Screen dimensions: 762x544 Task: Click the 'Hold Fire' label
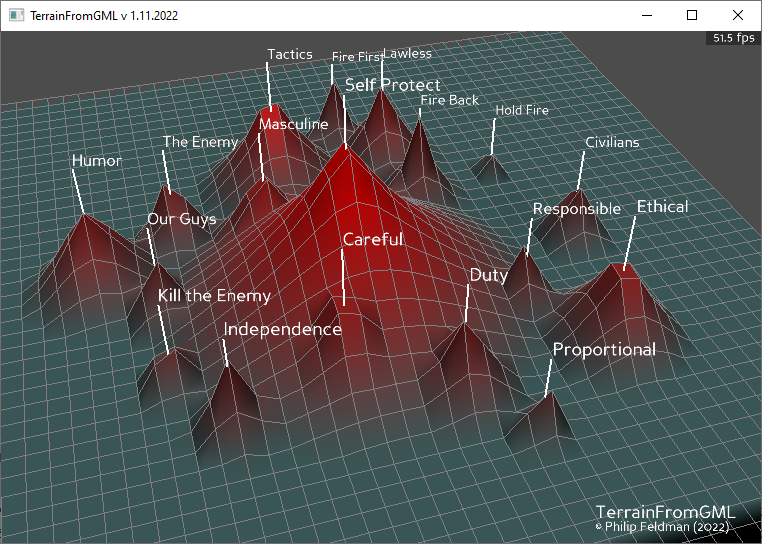pyautogui.click(x=522, y=110)
